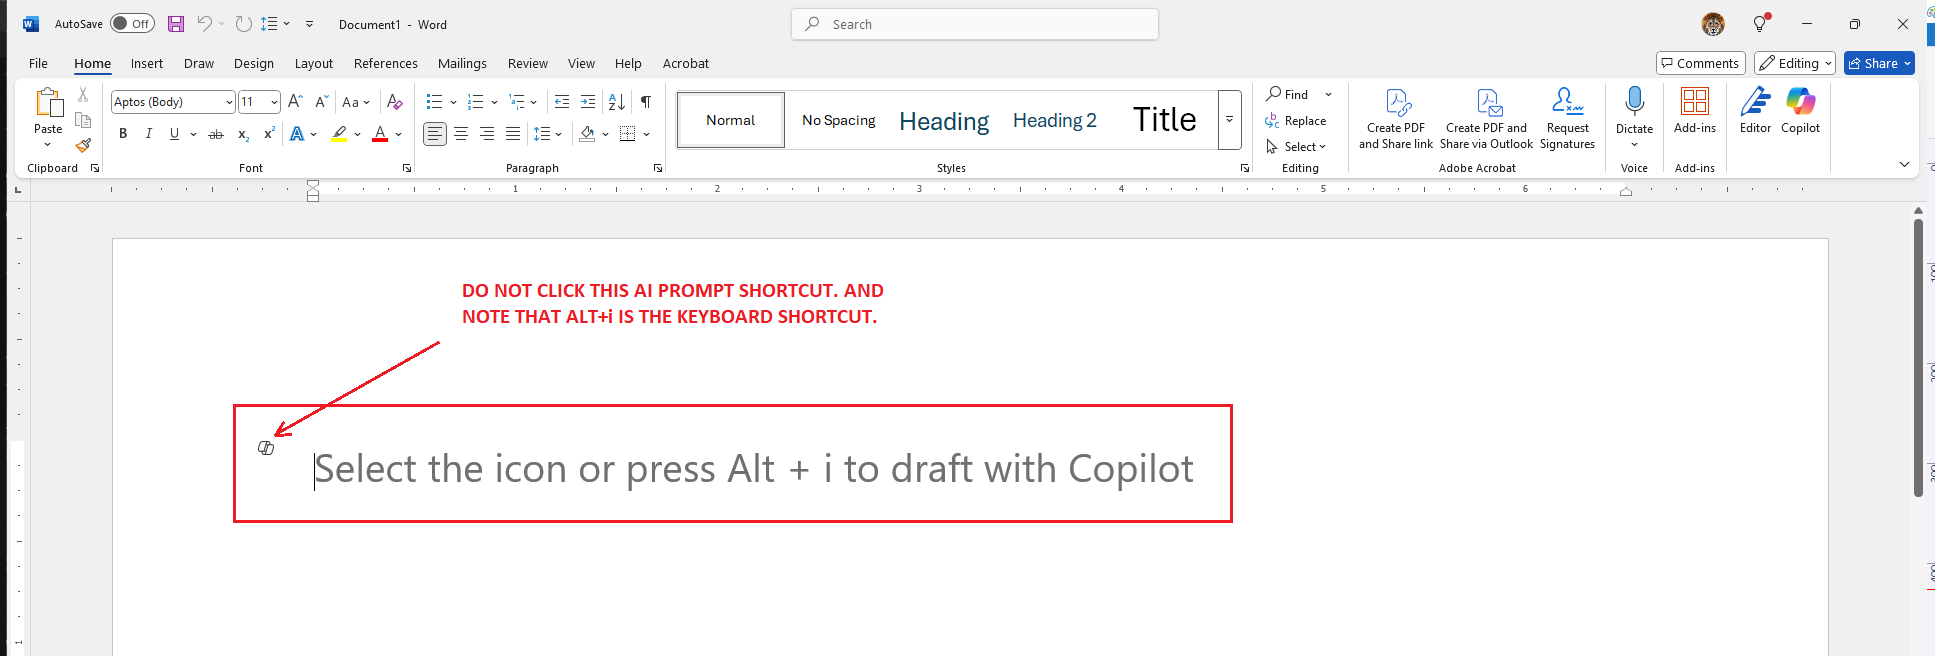Toggle Underline formatting
Image resolution: width=1935 pixels, height=656 pixels.
coord(174,134)
